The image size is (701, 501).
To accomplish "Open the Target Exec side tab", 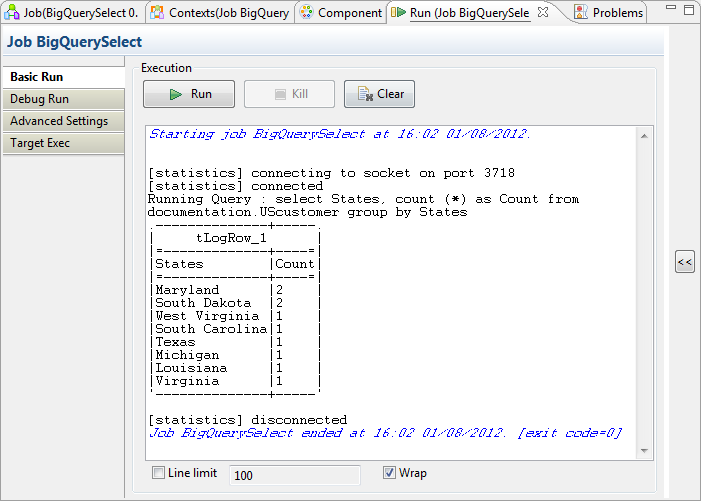I will [63, 143].
